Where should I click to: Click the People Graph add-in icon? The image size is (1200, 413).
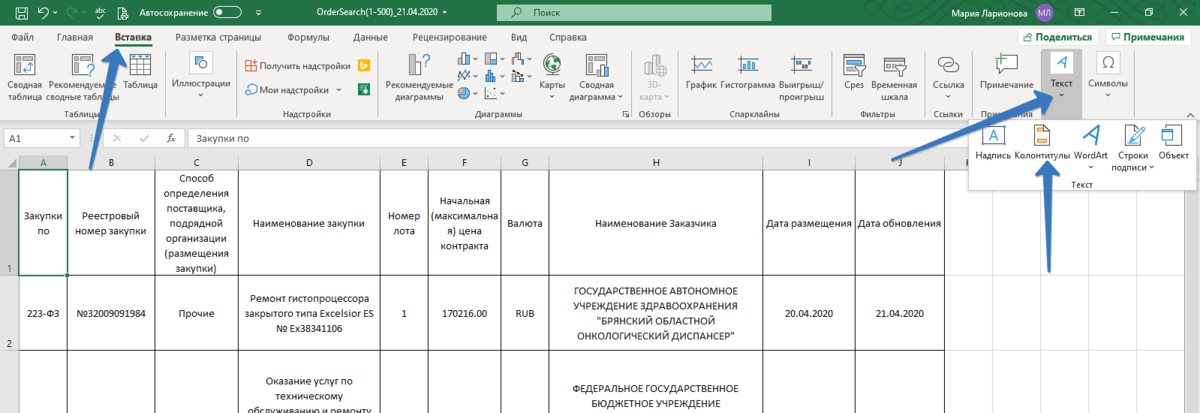[365, 90]
